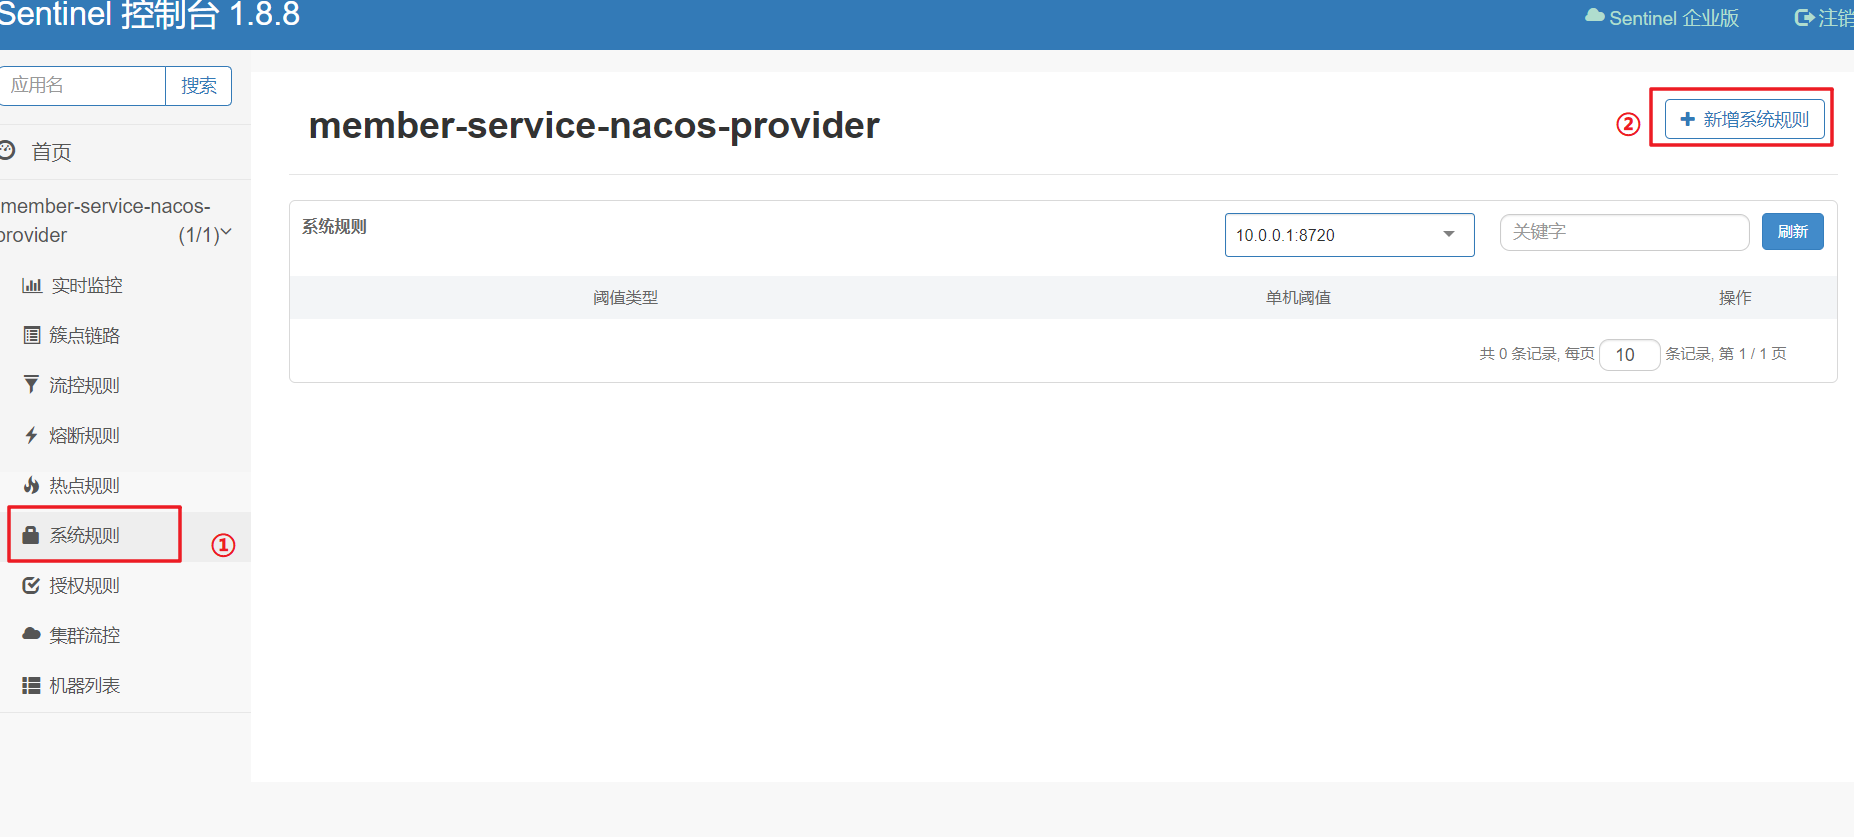Click the 搜索 search button

pyautogui.click(x=198, y=86)
